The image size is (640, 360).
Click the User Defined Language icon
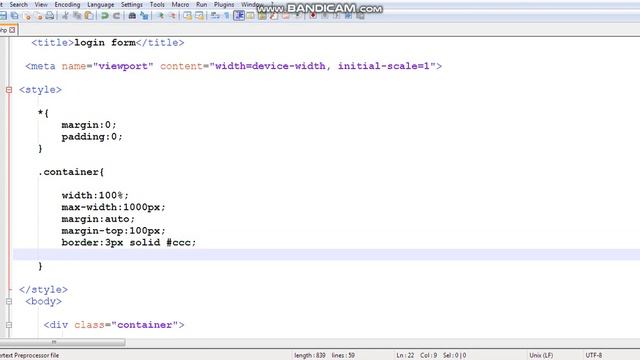tap(250, 16)
